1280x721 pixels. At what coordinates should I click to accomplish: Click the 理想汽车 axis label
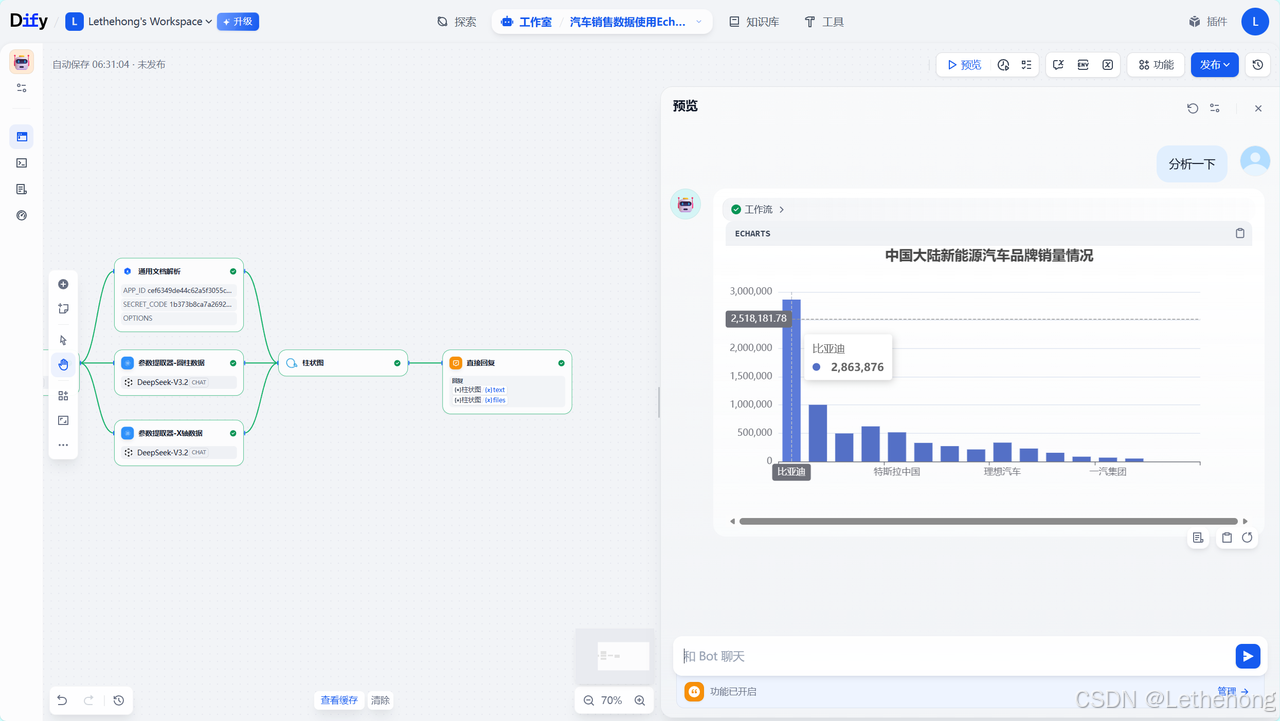pos(1002,471)
